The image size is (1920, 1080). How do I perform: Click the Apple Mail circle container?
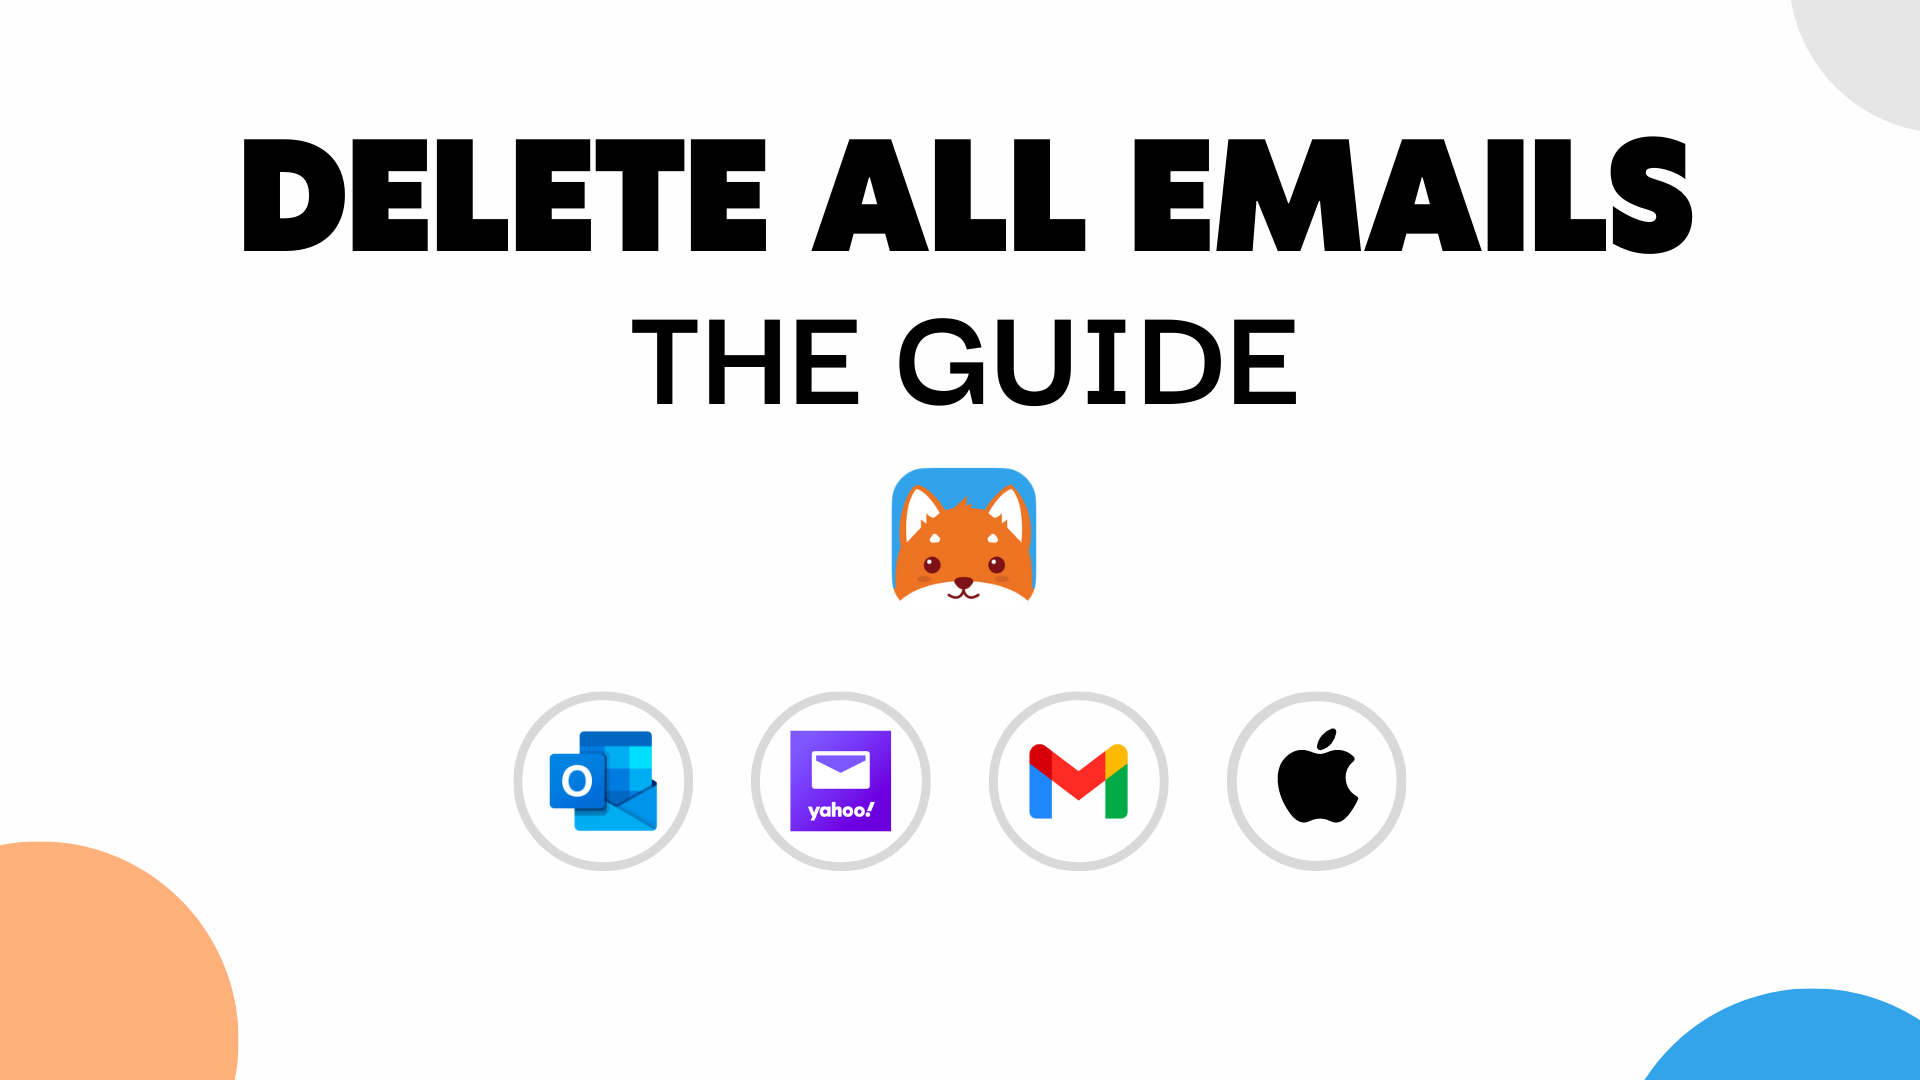1316,781
